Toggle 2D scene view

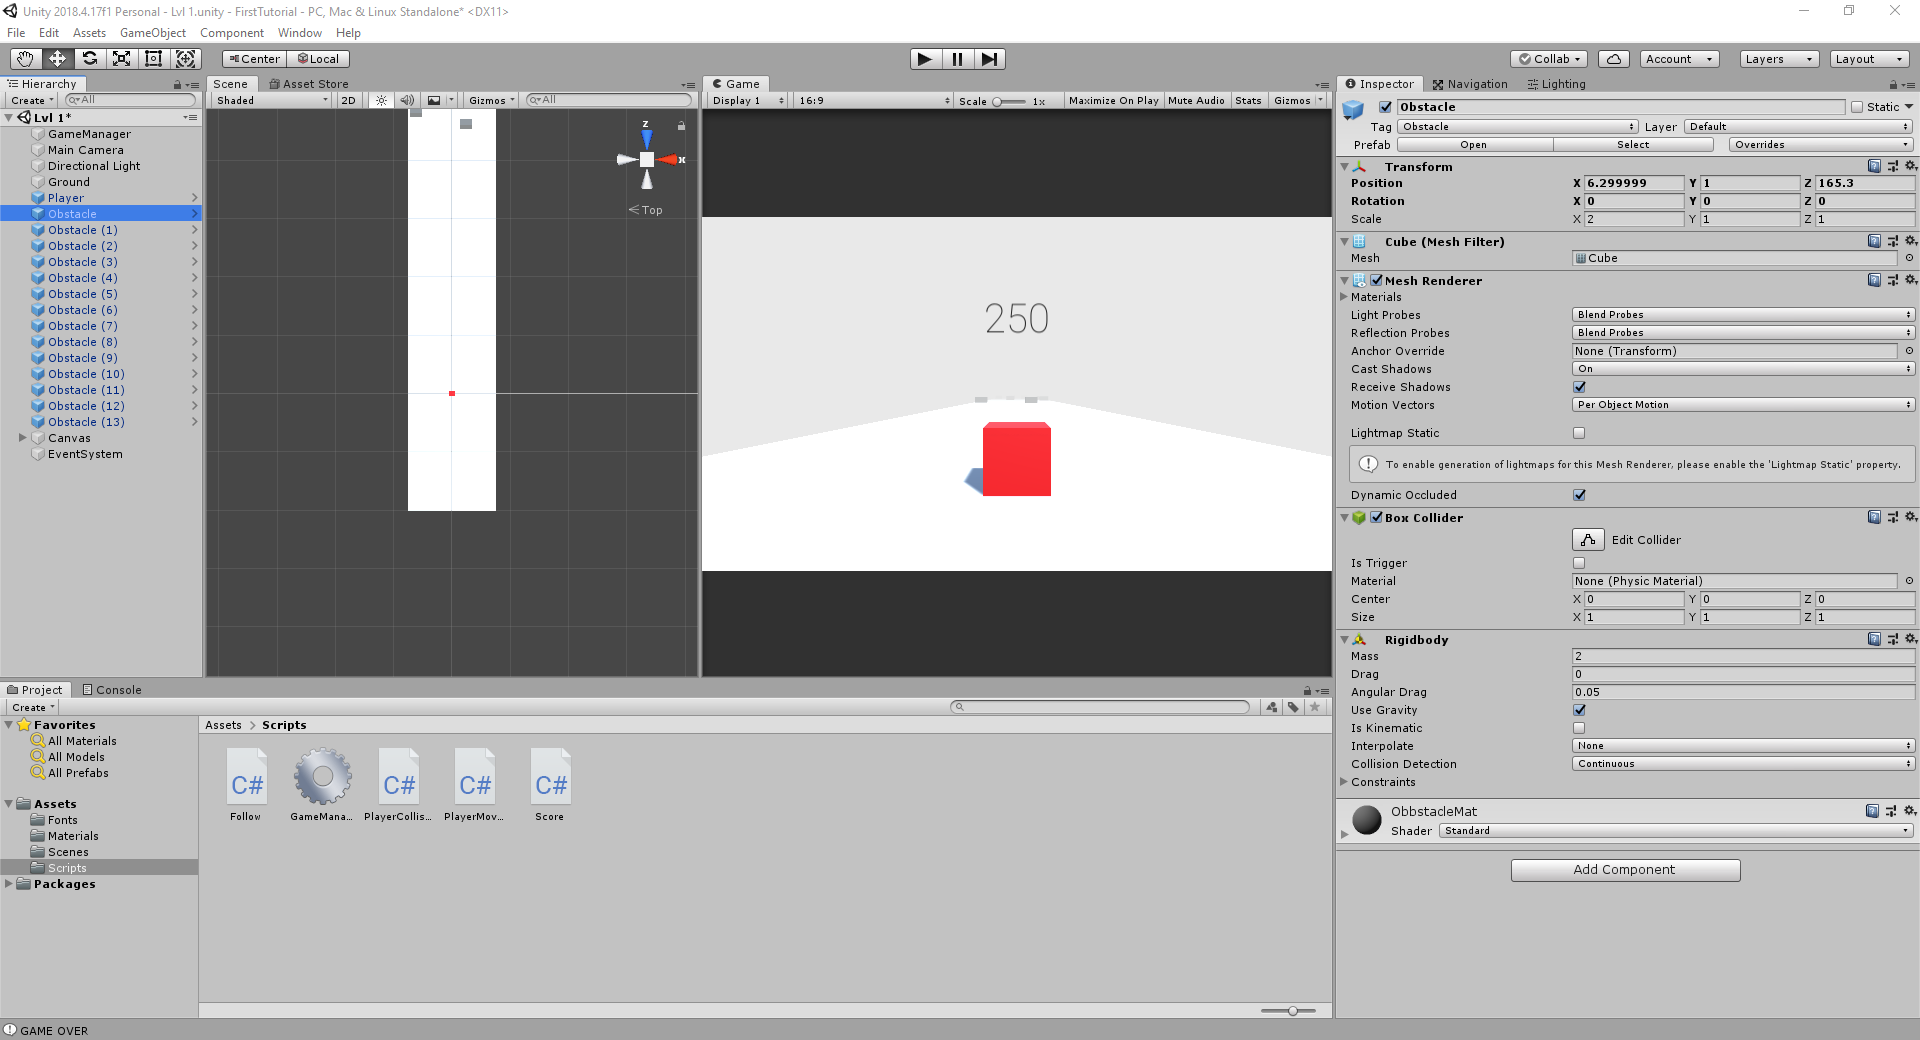click(x=348, y=100)
